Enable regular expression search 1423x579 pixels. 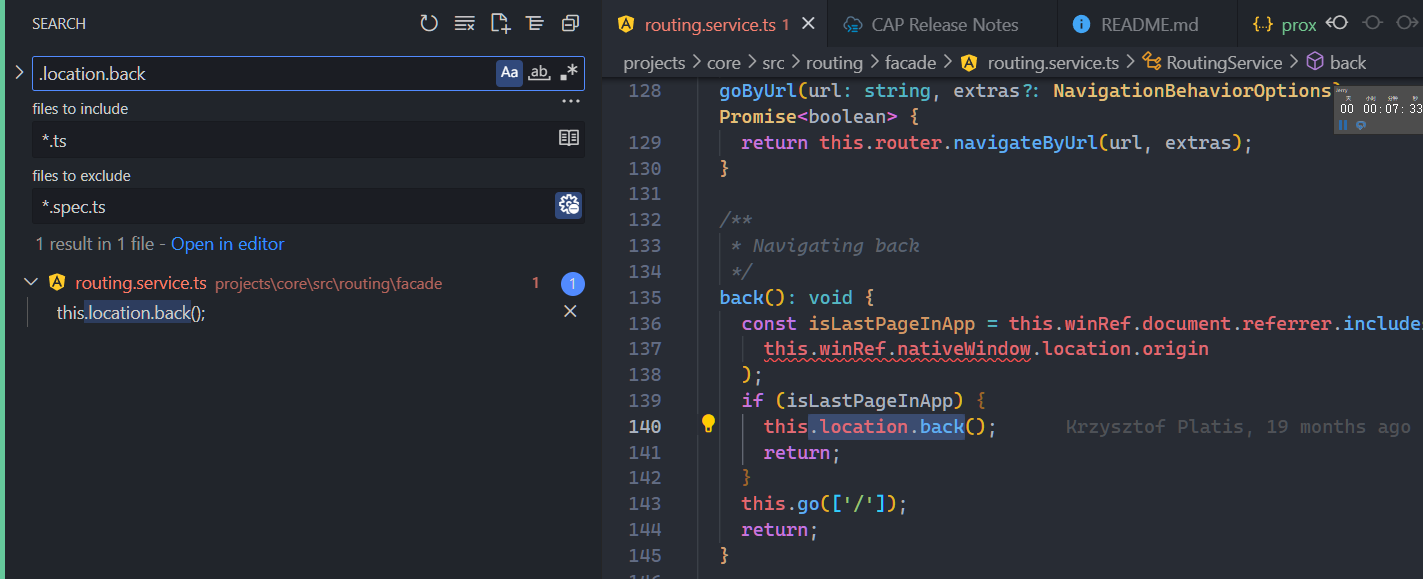tap(569, 73)
